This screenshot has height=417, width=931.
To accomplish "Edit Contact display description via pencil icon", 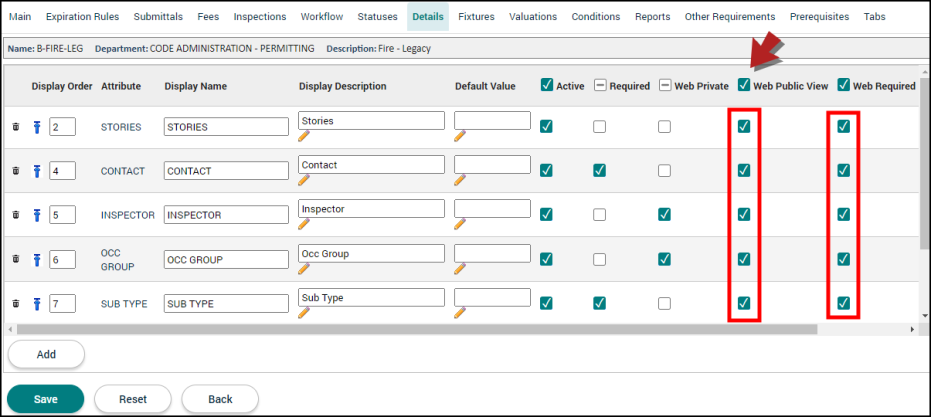I will 304,180.
